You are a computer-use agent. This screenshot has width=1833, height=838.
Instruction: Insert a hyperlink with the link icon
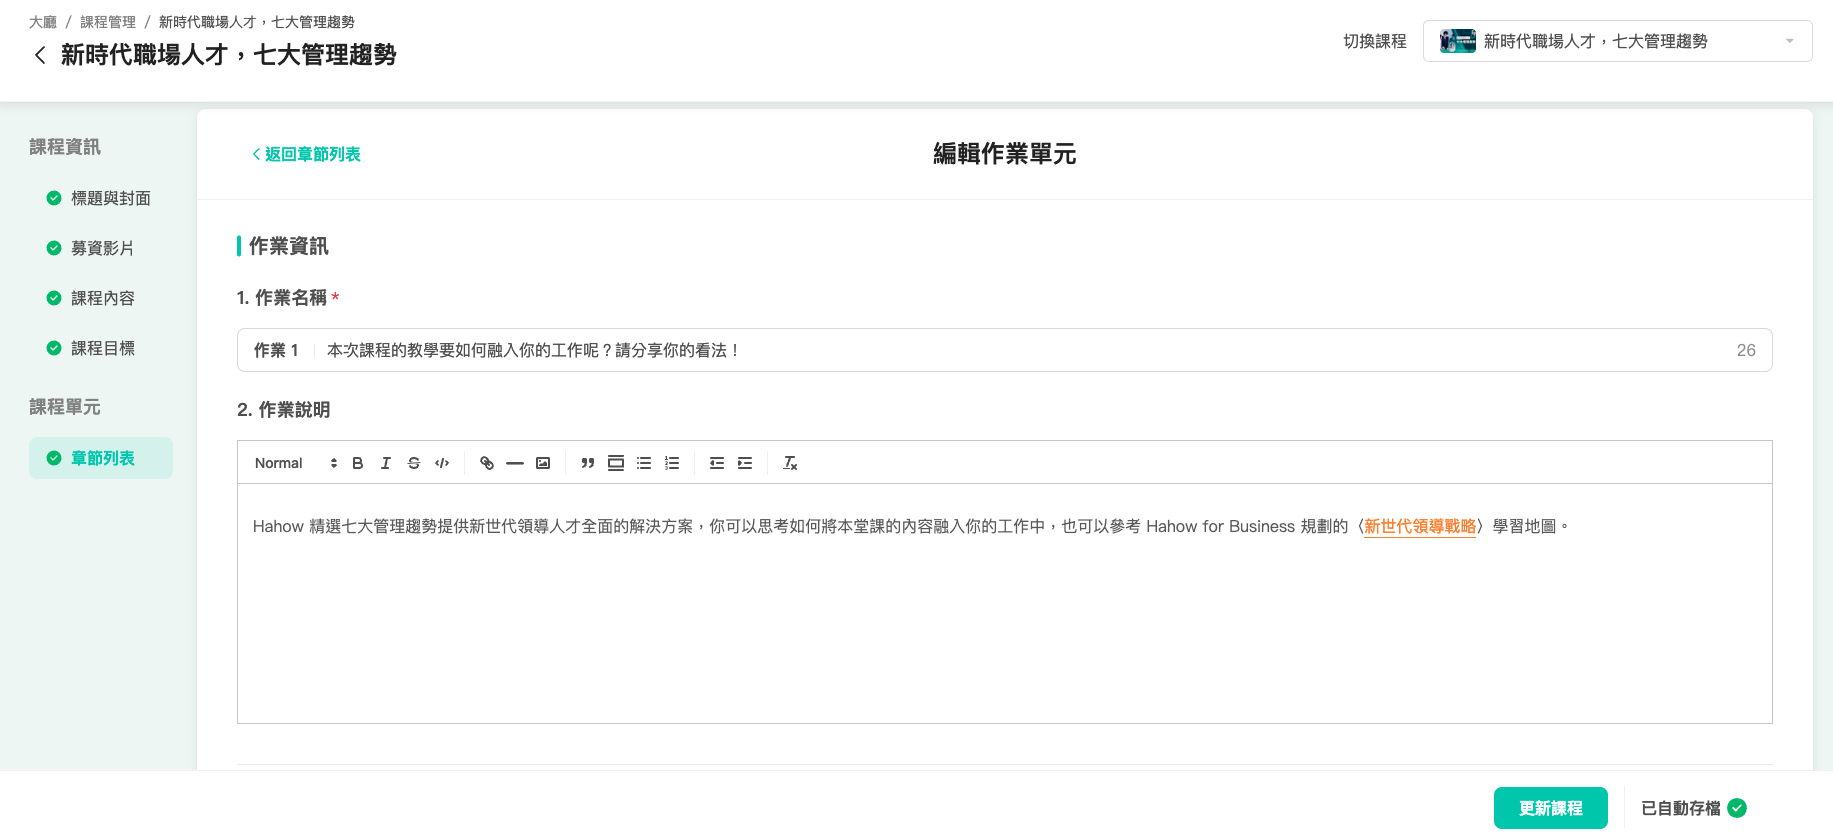point(487,463)
